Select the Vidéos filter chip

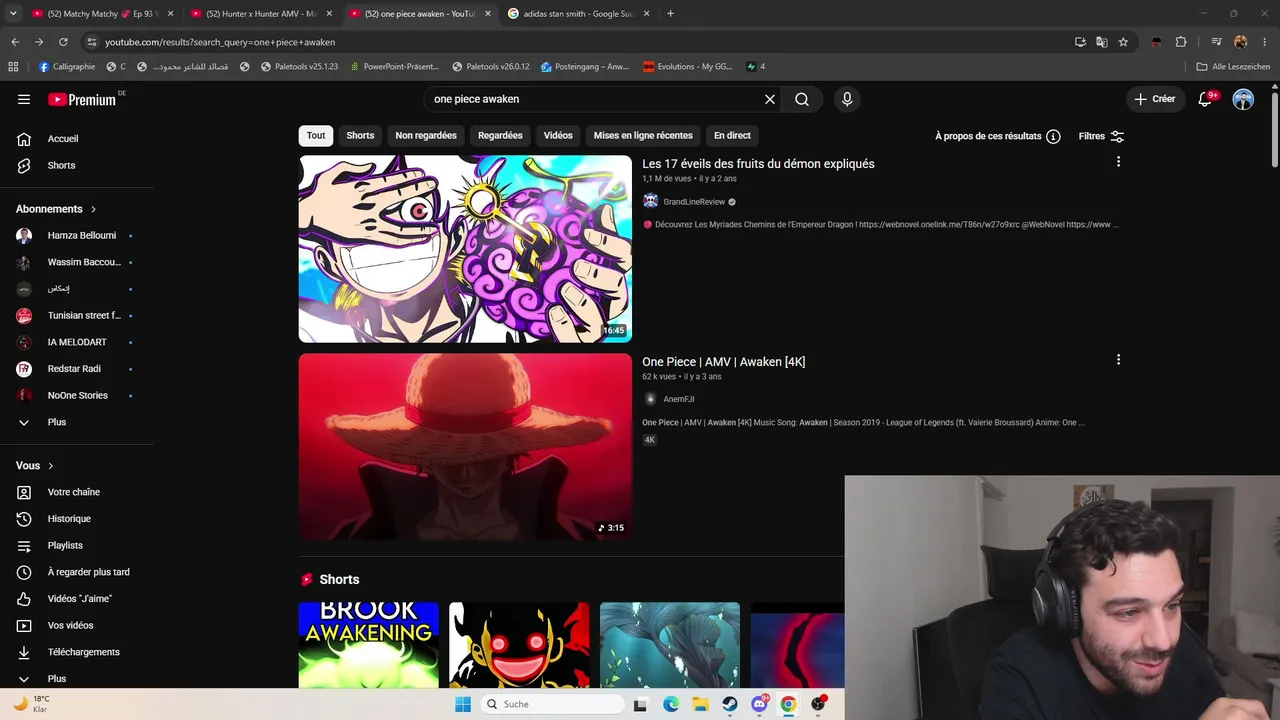[558, 136]
